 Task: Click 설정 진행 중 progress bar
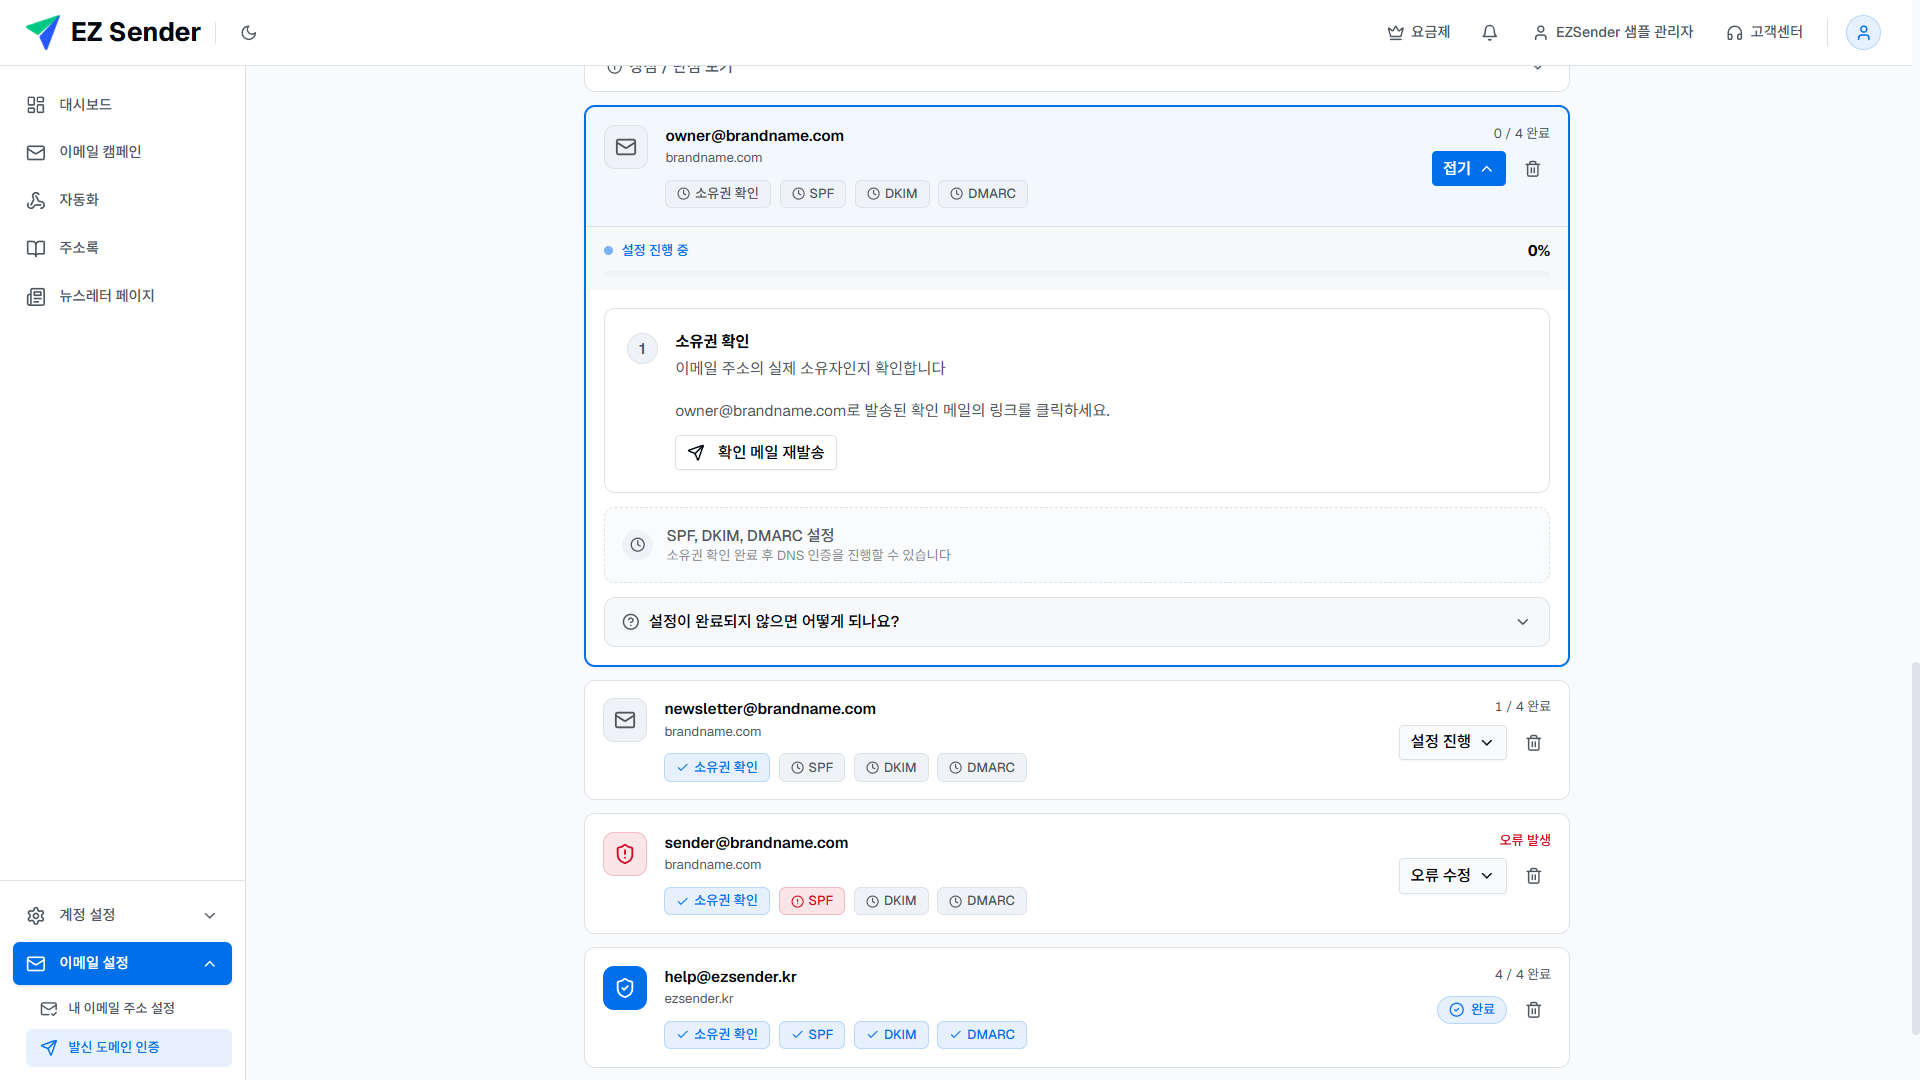coord(1077,273)
